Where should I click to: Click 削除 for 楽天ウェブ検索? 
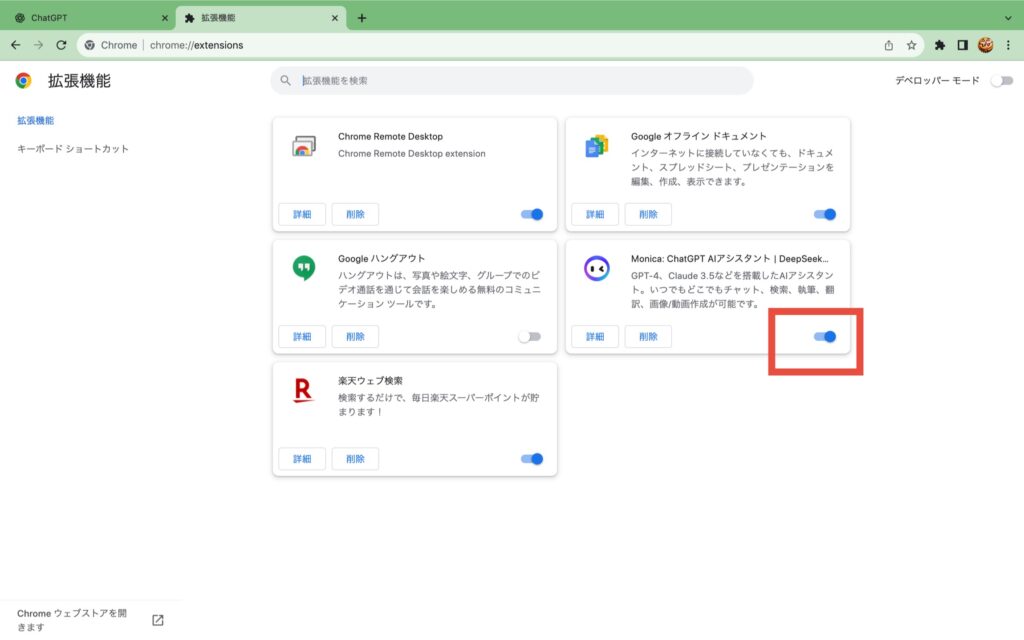pyautogui.click(x=355, y=459)
